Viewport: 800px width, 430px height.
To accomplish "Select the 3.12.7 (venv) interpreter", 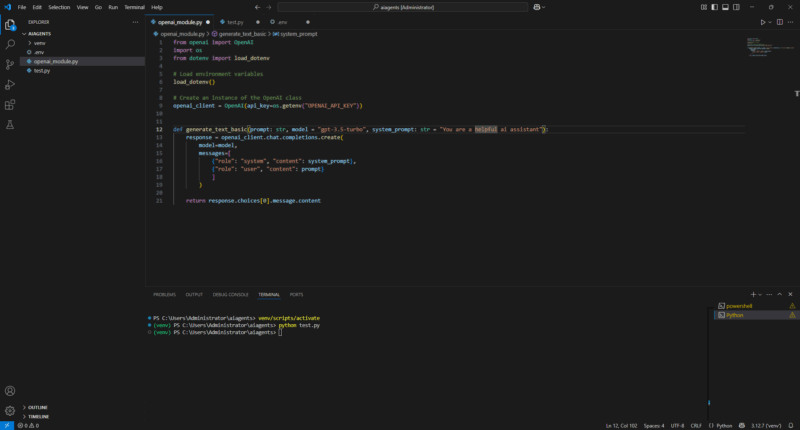I will (x=766, y=425).
